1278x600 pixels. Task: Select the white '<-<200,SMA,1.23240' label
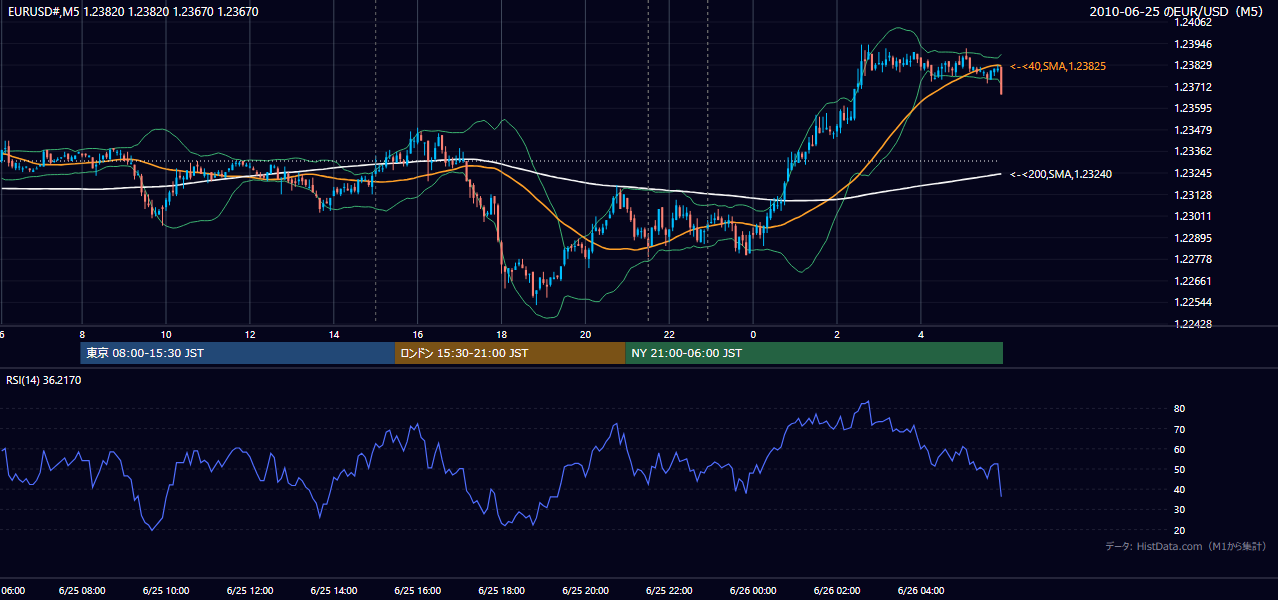(1061, 174)
